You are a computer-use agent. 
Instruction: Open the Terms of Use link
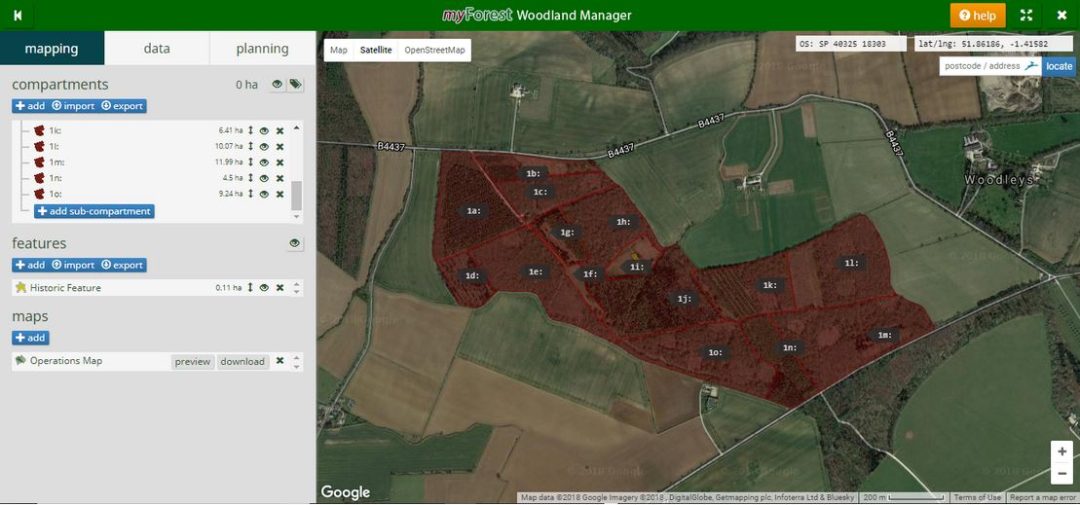click(x=978, y=497)
